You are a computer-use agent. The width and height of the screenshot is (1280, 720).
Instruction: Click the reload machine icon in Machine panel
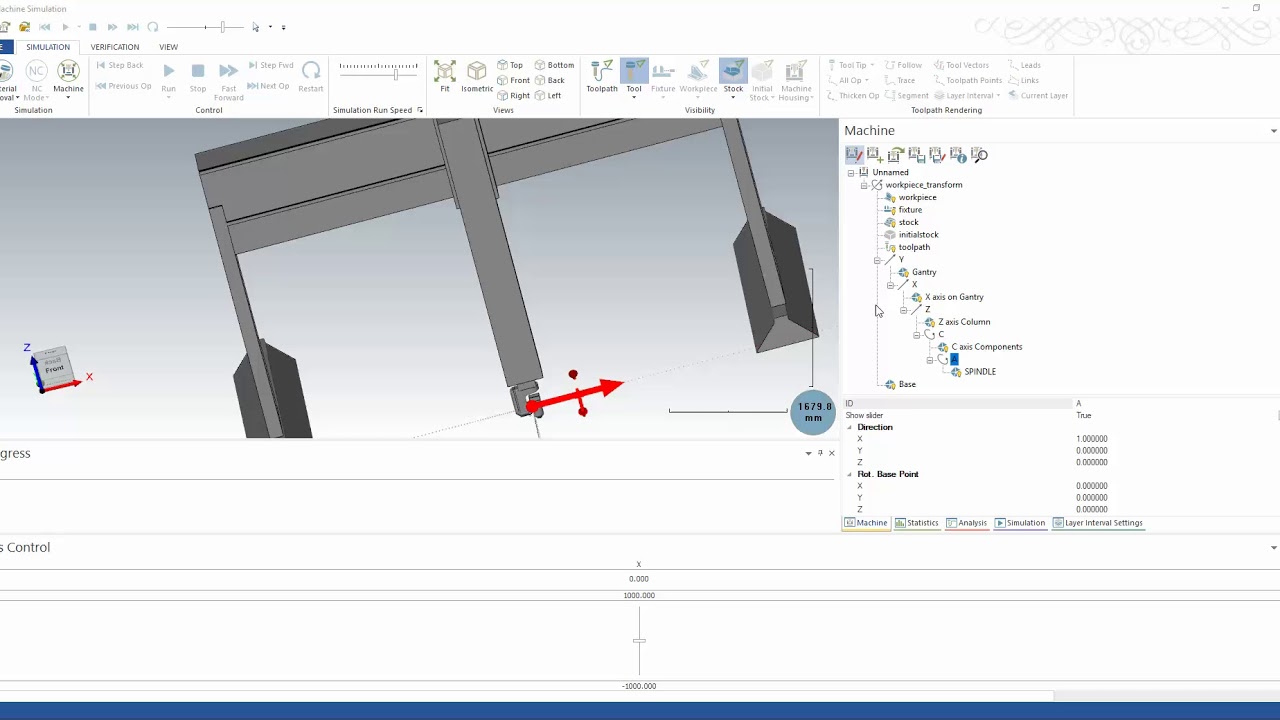895,155
